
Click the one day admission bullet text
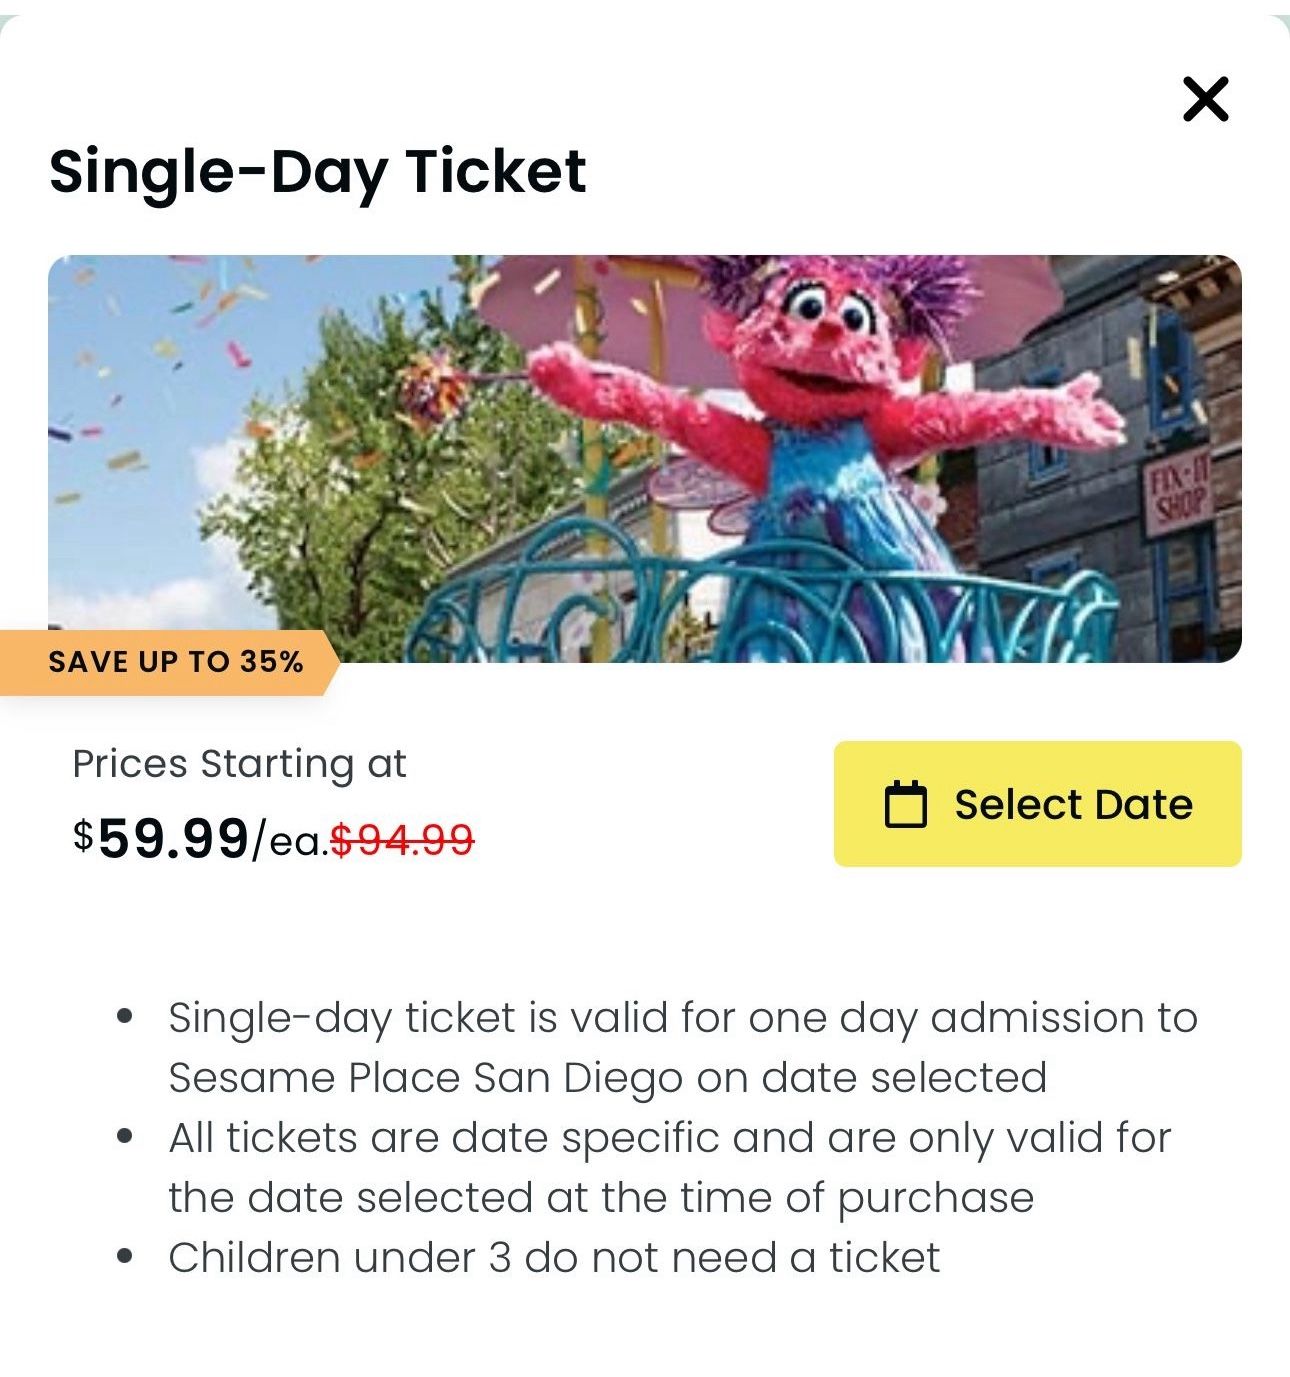(682, 1018)
